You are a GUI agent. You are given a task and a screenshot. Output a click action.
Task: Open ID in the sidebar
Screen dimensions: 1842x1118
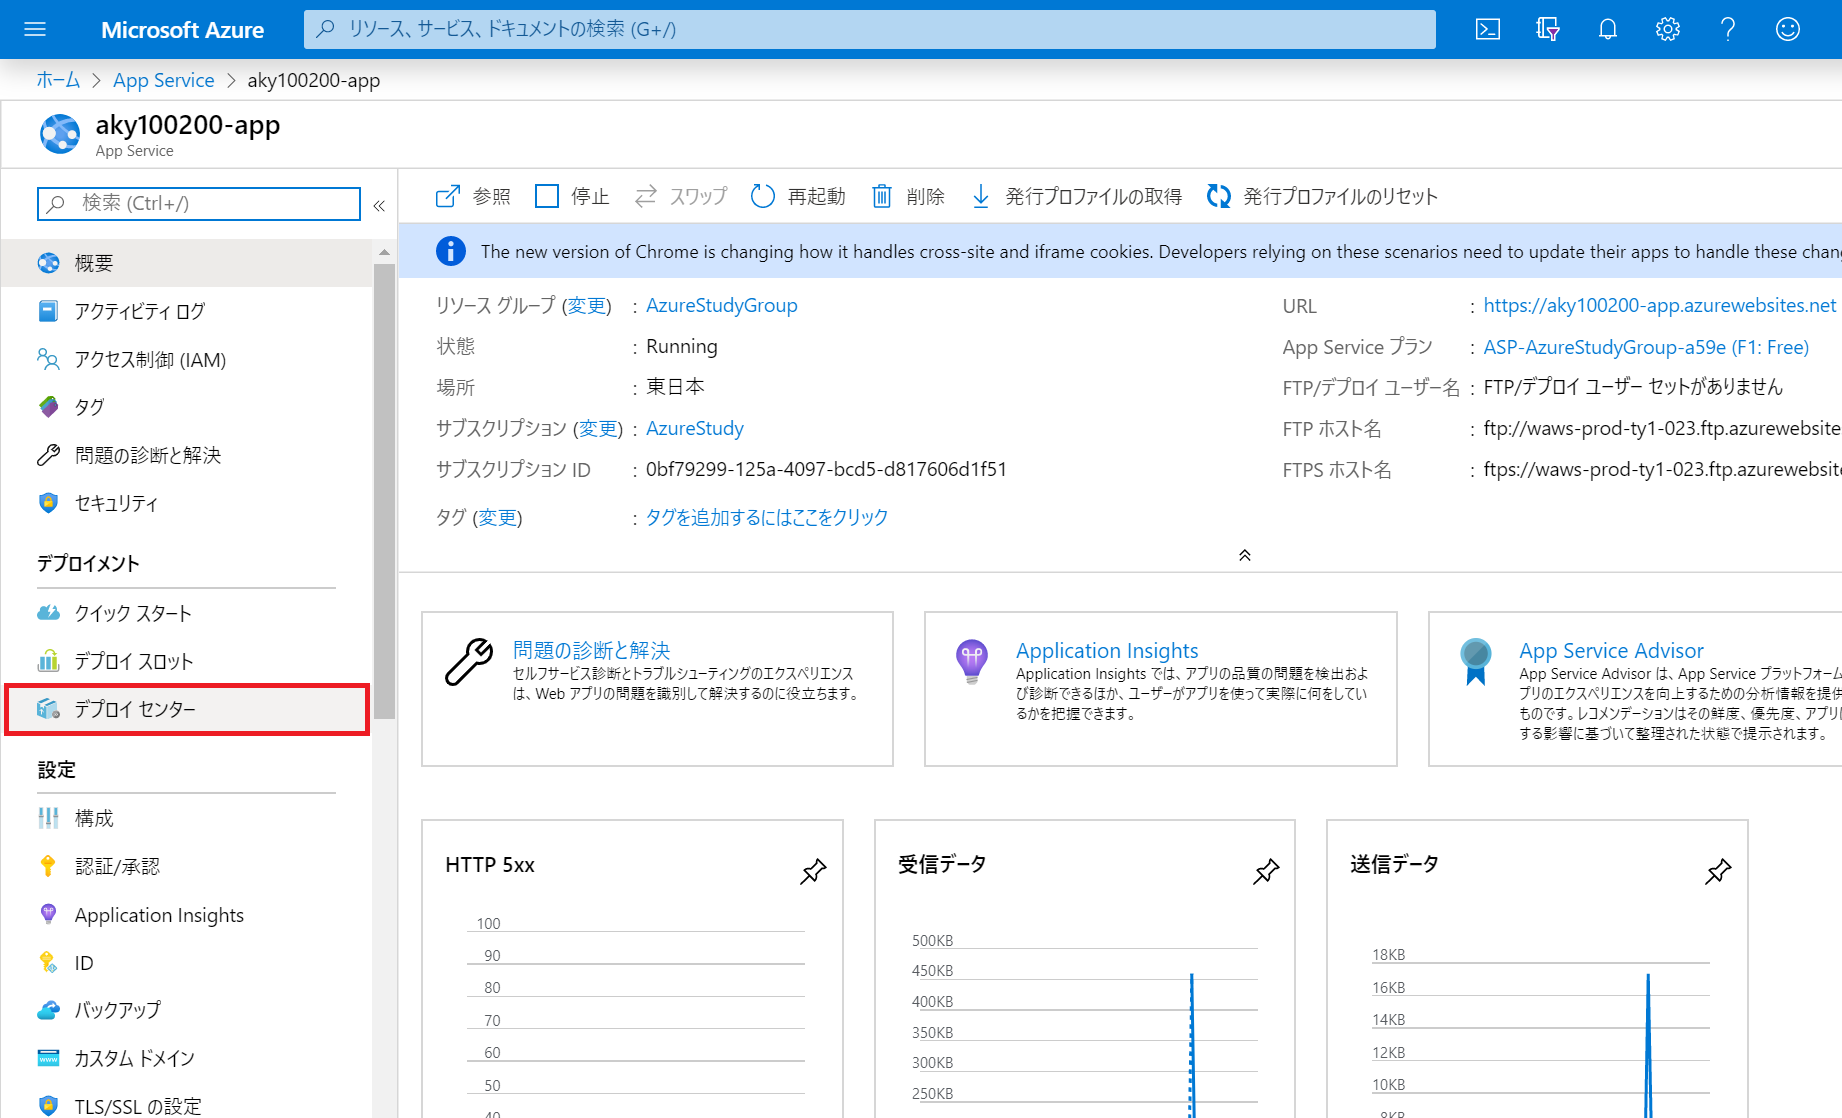coord(186,963)
